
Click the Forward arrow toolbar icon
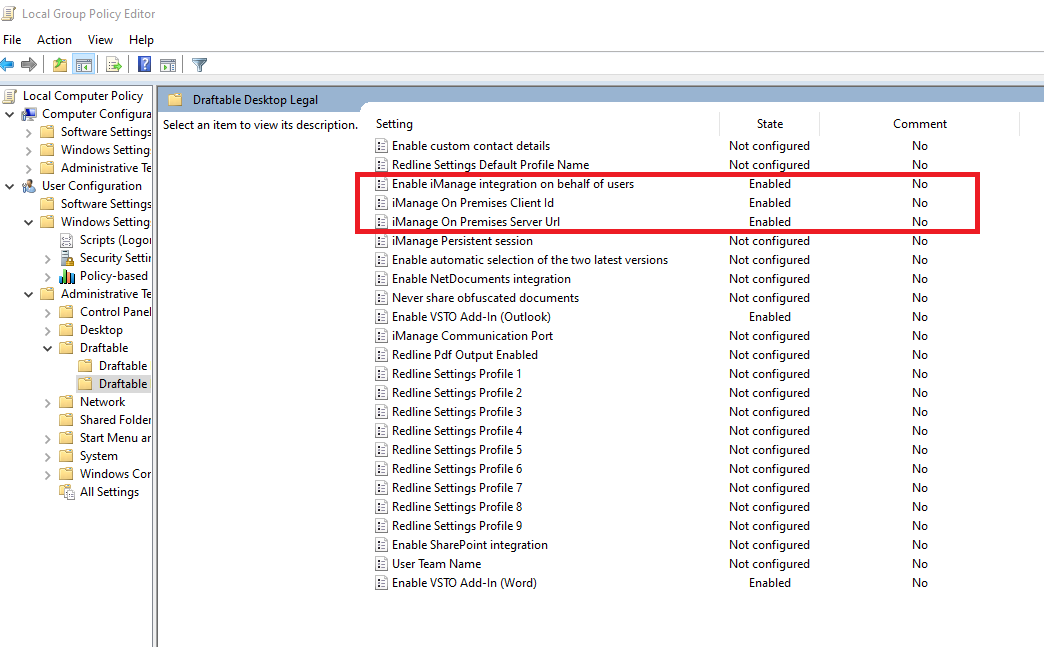click(29, 65)
